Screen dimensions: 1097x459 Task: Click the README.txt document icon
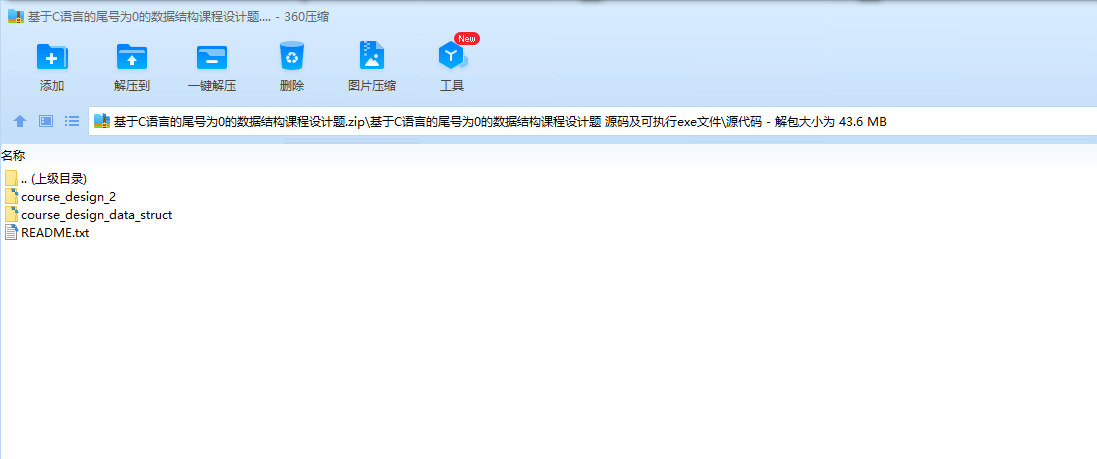click(10, 233)
